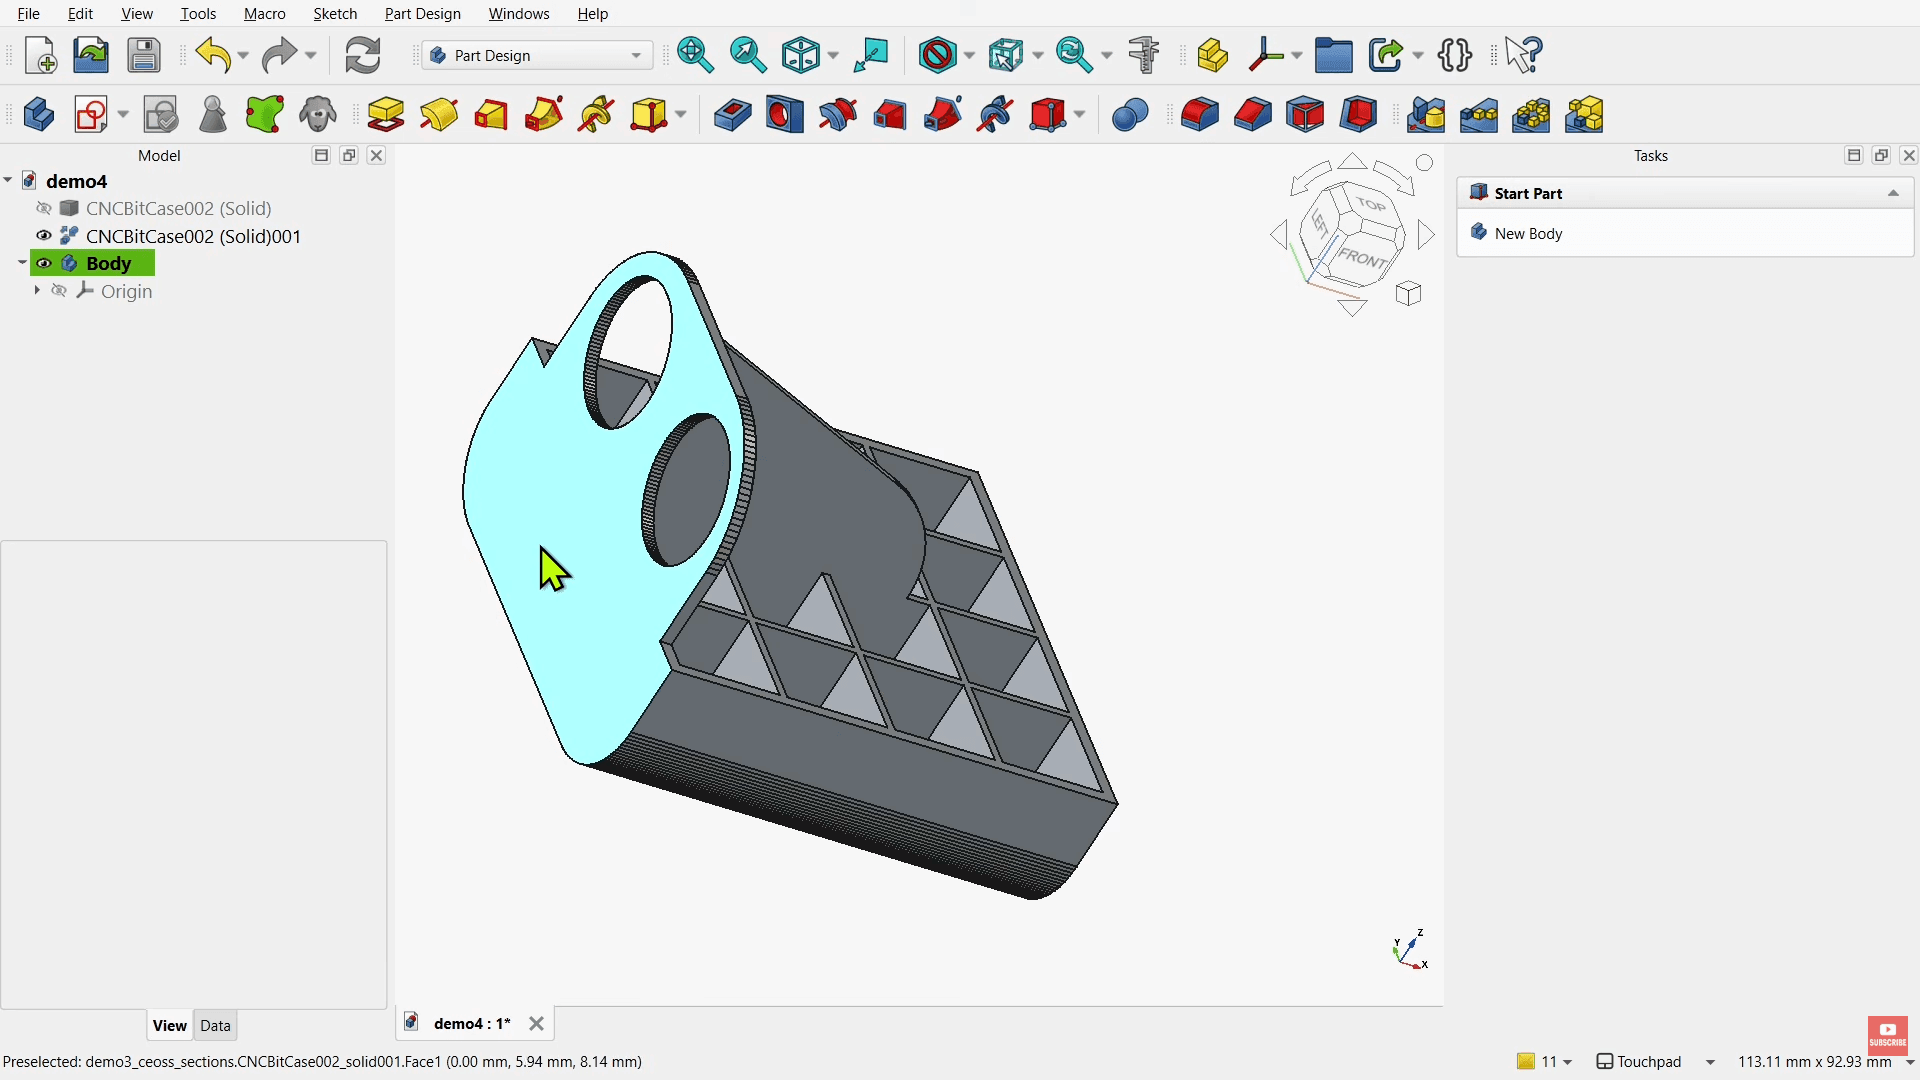
Task: Select the Linear Pattern tool
Action: coord(1479,114)
